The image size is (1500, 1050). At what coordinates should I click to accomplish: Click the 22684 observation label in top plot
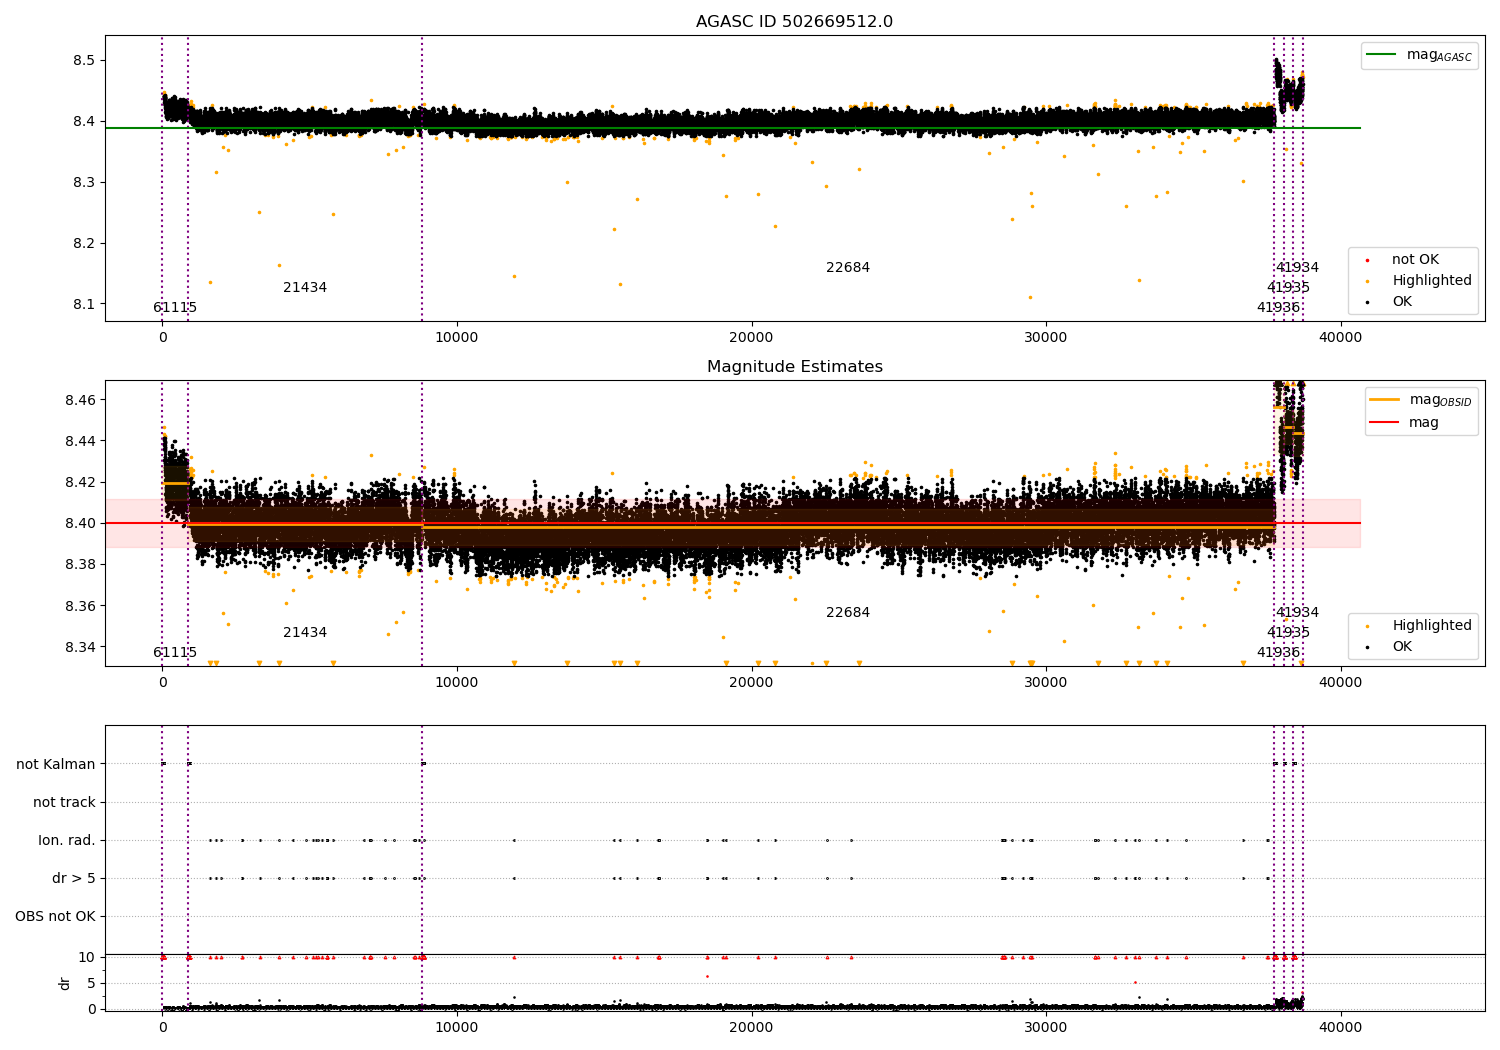tap(848, 268)
